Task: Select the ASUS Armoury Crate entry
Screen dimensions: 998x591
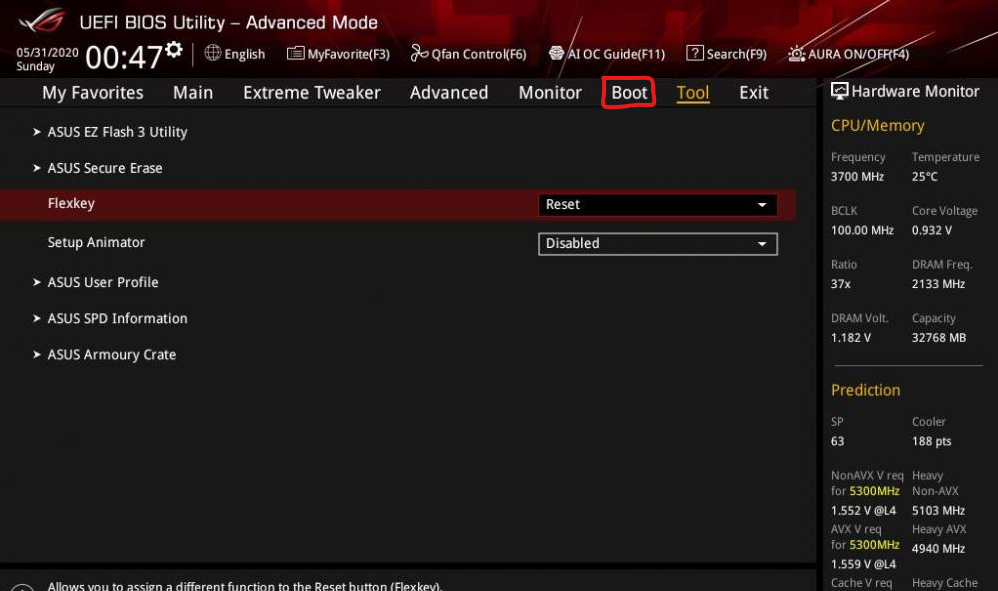Action: pos(111,354)
